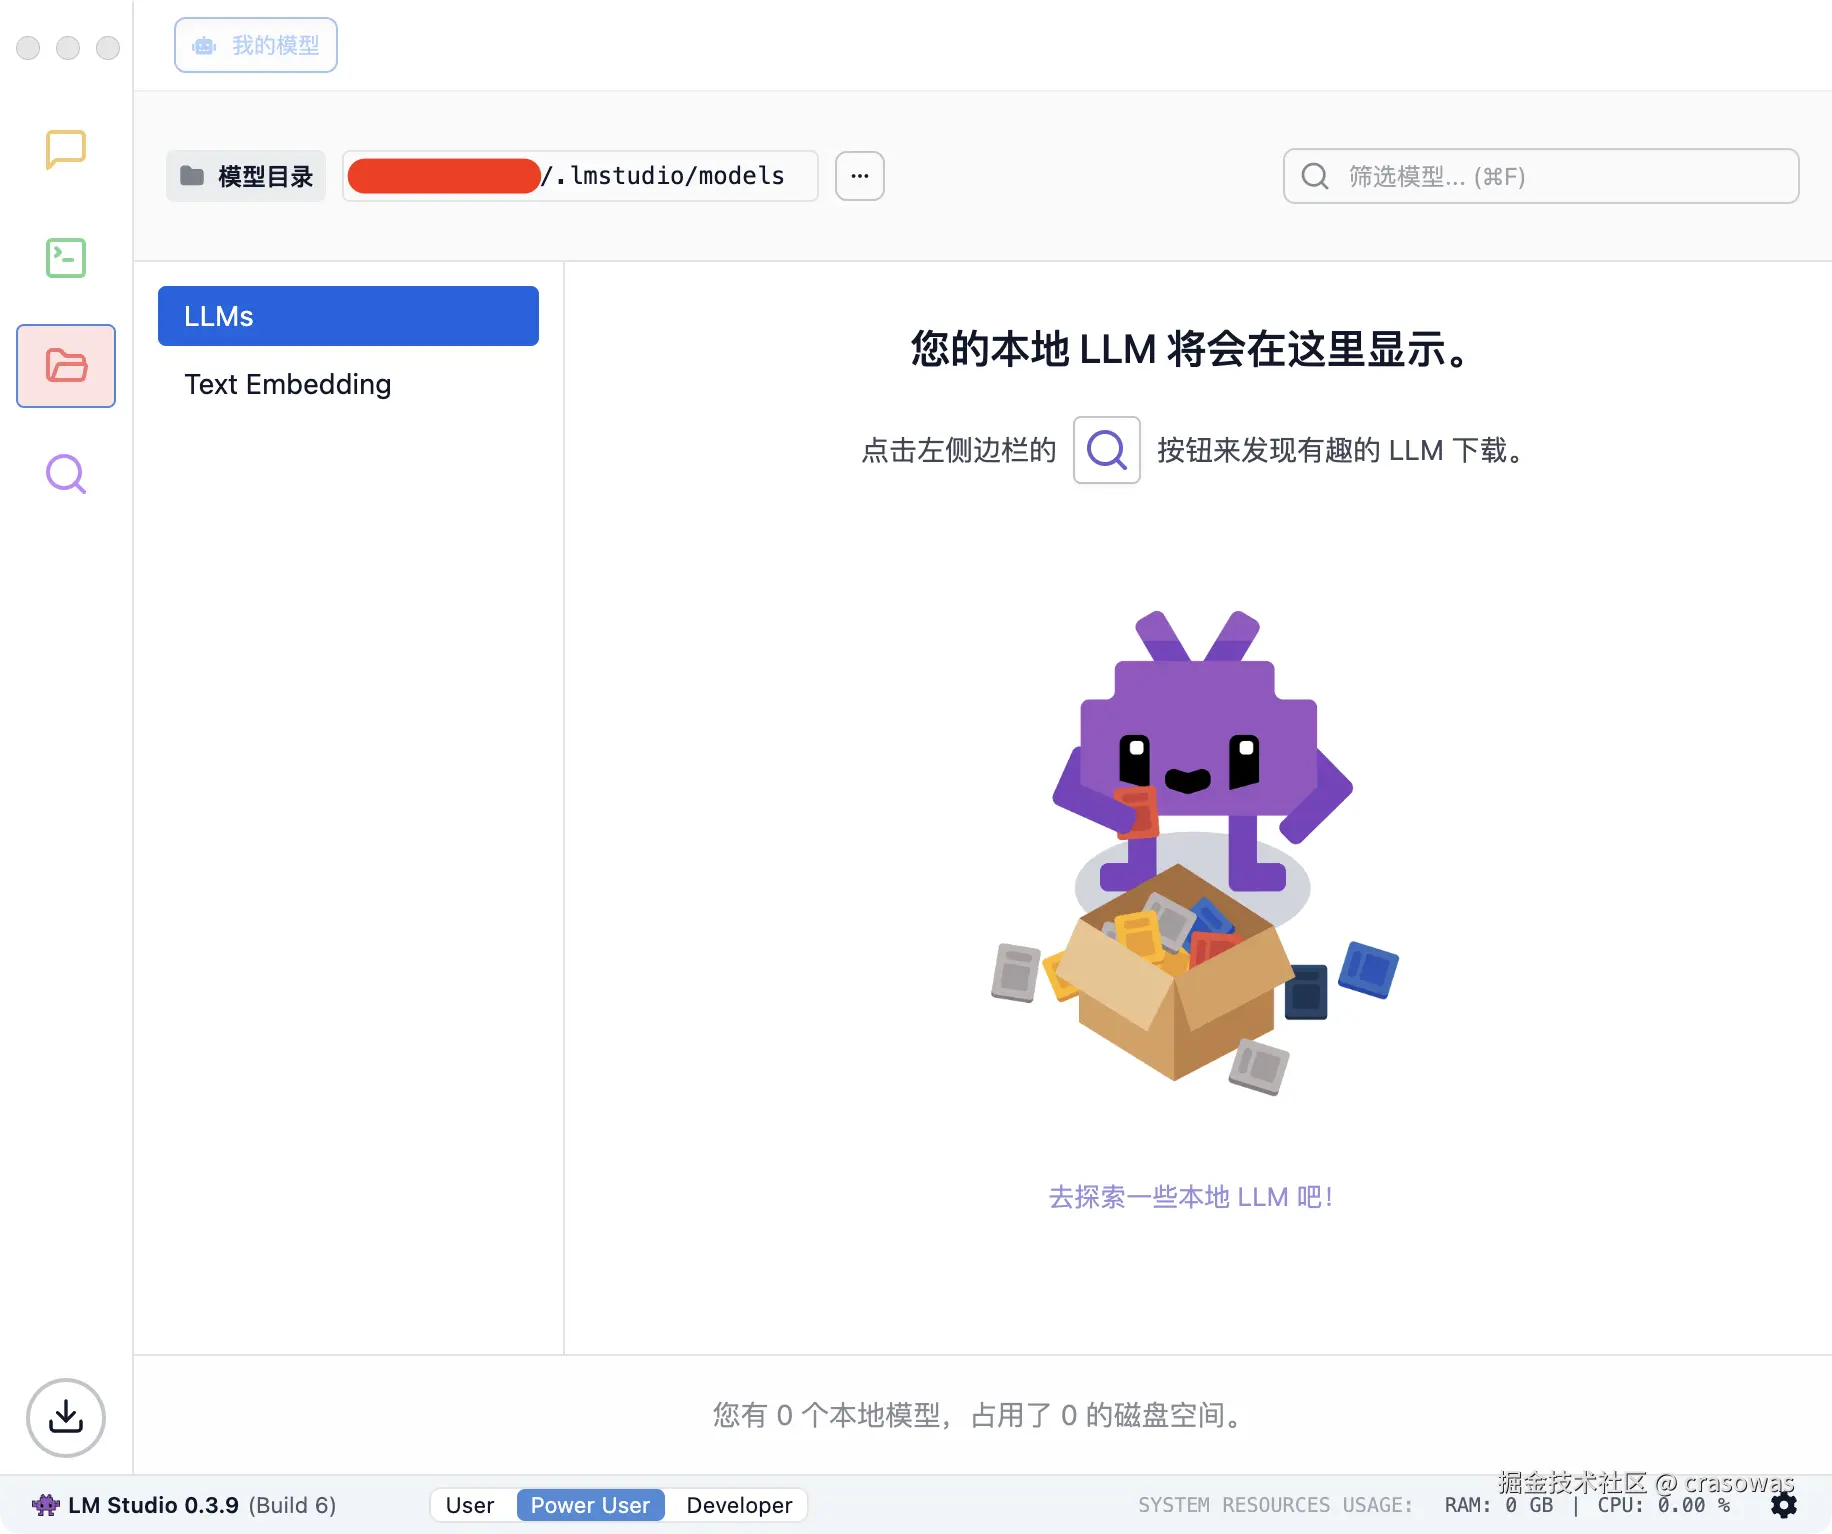Open the Chat page from the sidebar
The height and width of the screenshot is (1534, 1832).
coord(64,150)
